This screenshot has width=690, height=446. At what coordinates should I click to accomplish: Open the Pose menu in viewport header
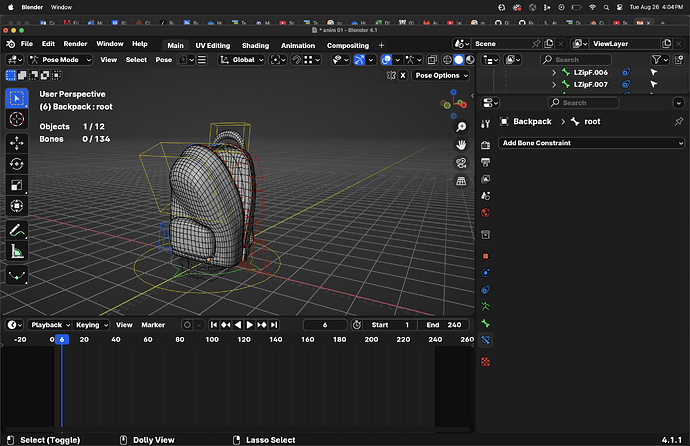tap(164, 60)
